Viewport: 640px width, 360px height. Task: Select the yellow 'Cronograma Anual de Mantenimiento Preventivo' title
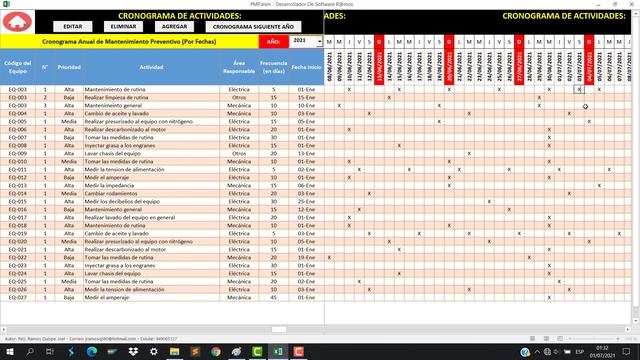[x=129, y=41]
